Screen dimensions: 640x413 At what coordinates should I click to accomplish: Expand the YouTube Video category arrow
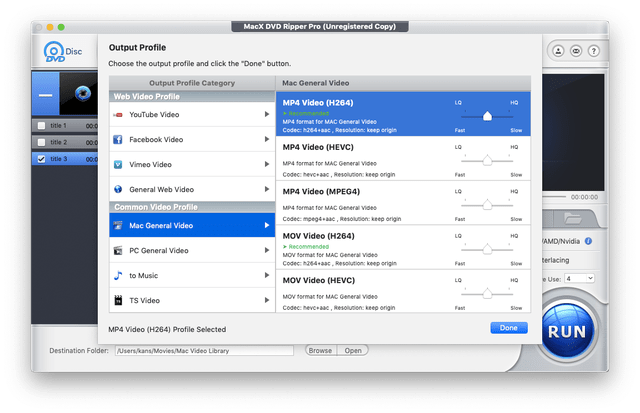(x=266, y=115)
